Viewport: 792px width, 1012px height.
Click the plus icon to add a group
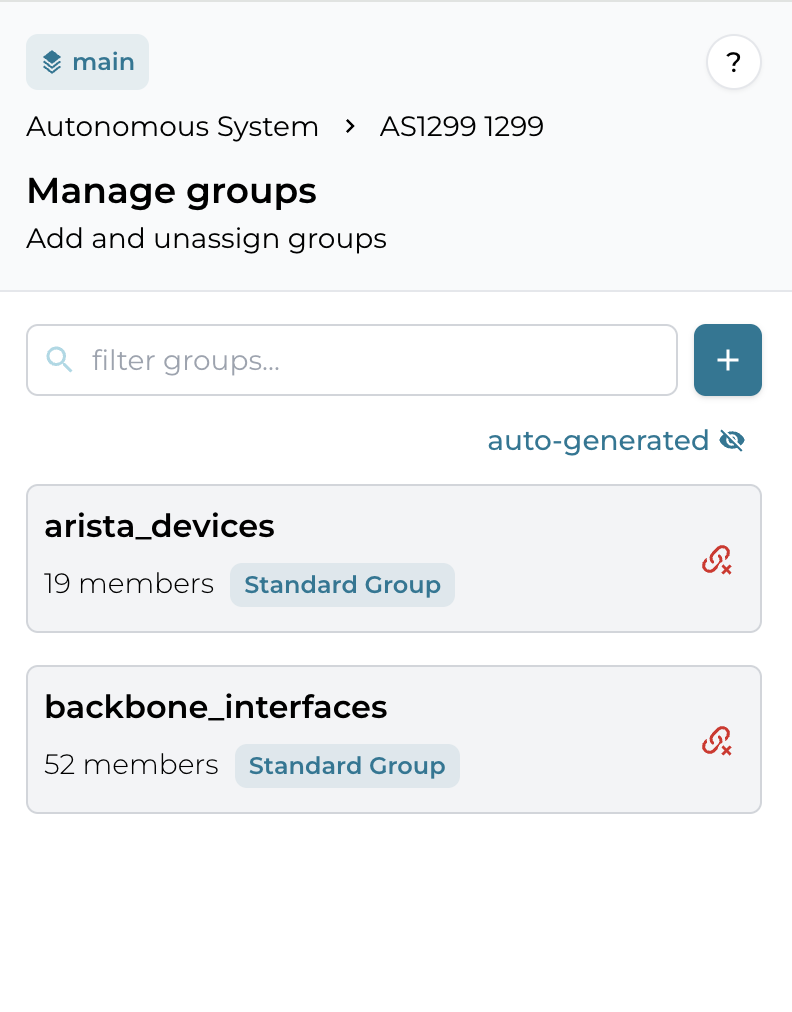[x=727, y=360]
